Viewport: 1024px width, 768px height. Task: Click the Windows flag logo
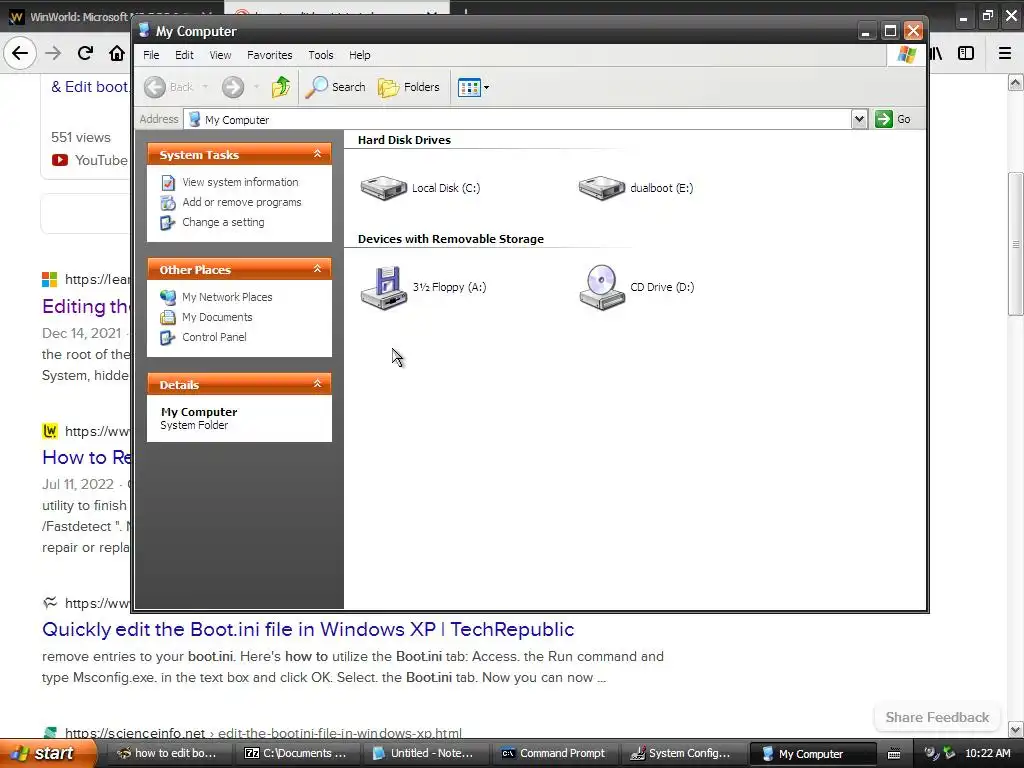(906, 55)
